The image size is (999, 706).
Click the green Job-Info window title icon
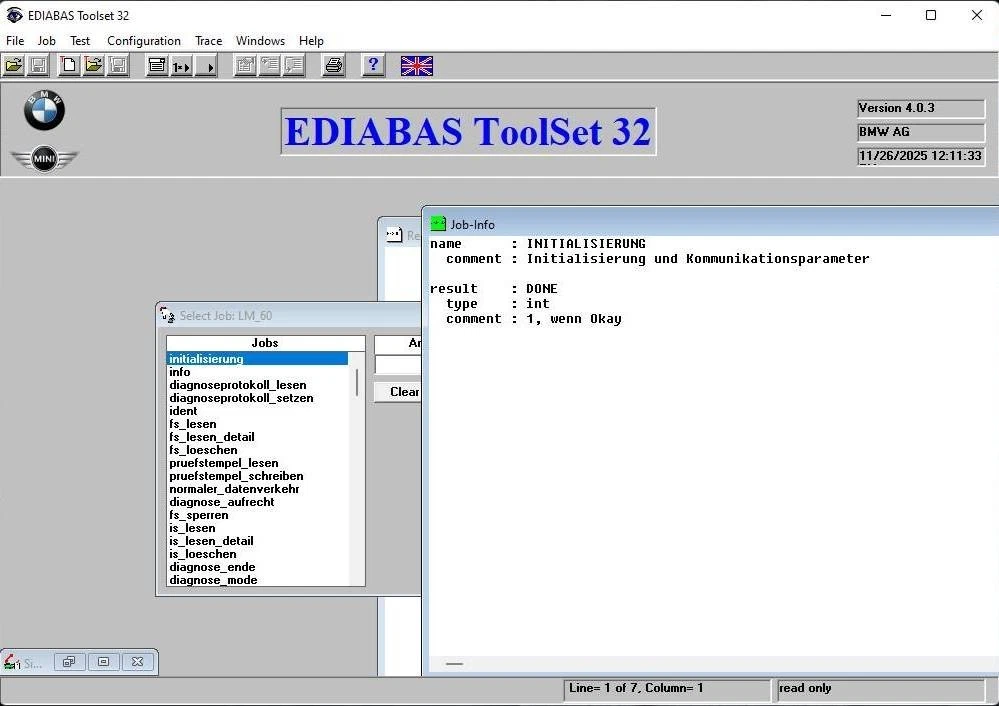click(438, 224)
